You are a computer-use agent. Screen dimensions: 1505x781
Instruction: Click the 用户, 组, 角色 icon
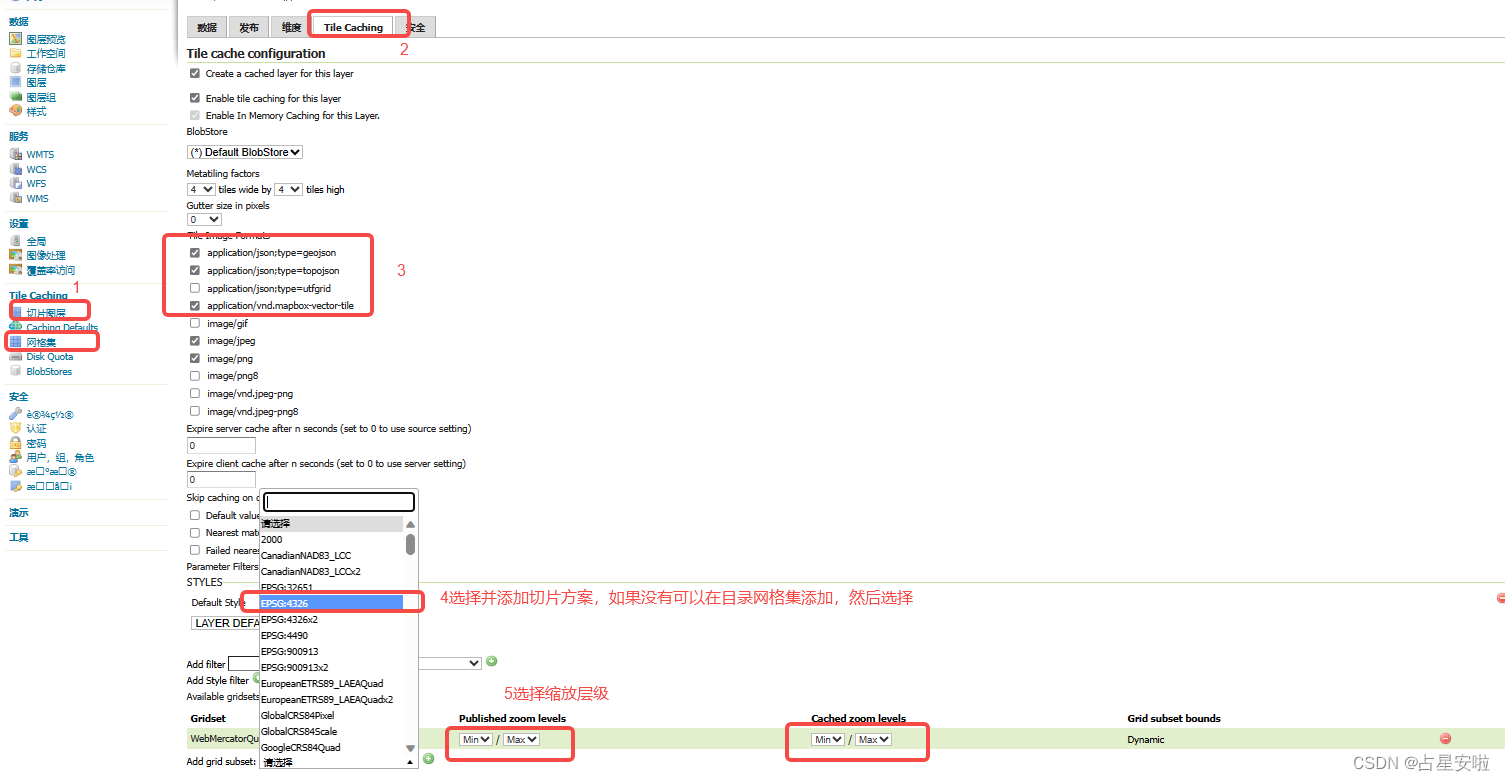[15, 457]
